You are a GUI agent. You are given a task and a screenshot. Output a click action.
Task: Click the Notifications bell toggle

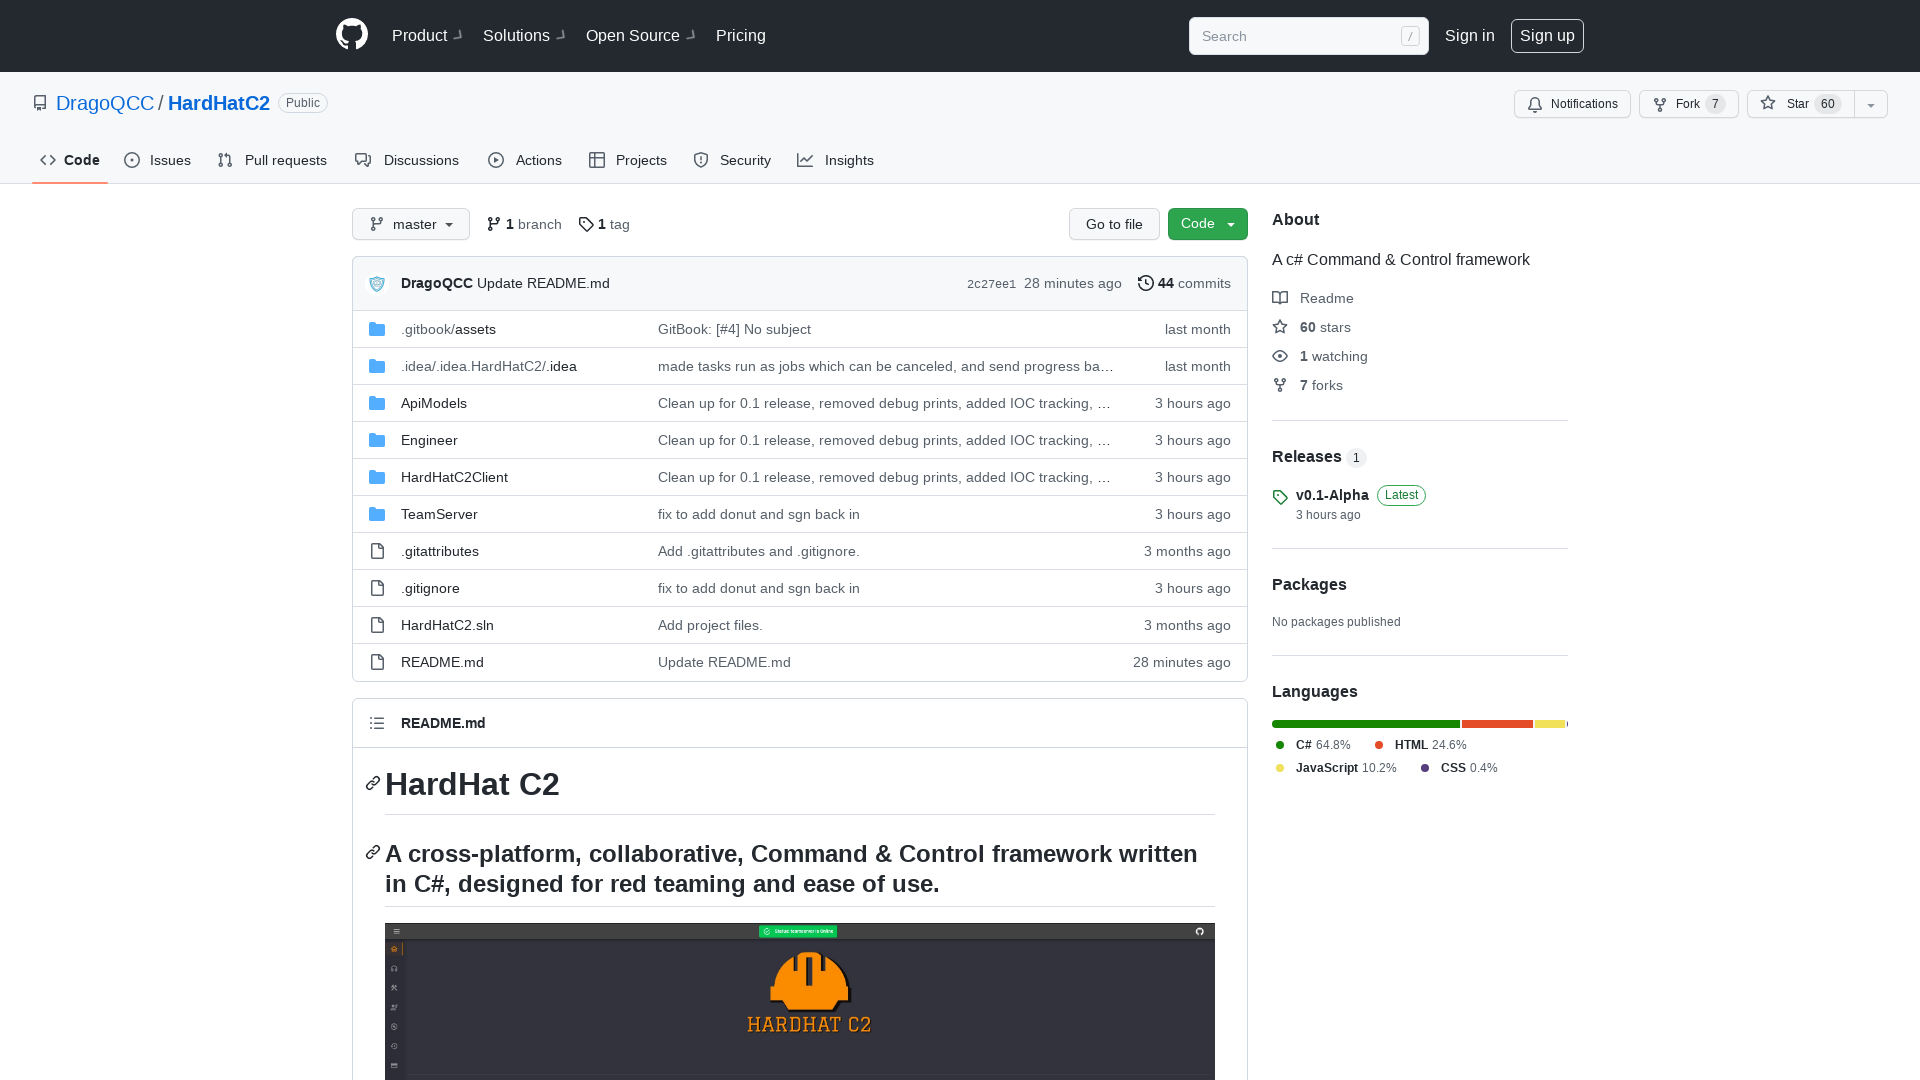click(1572, 104)
